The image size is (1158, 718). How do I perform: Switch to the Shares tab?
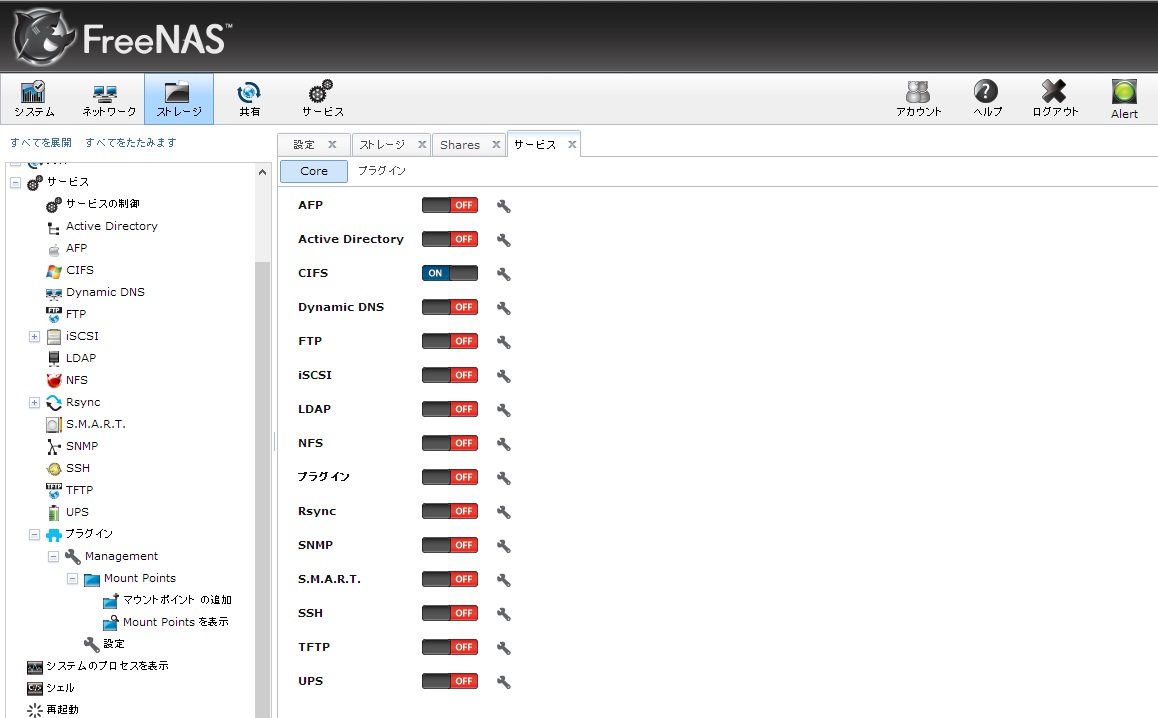tap(459, 145)
